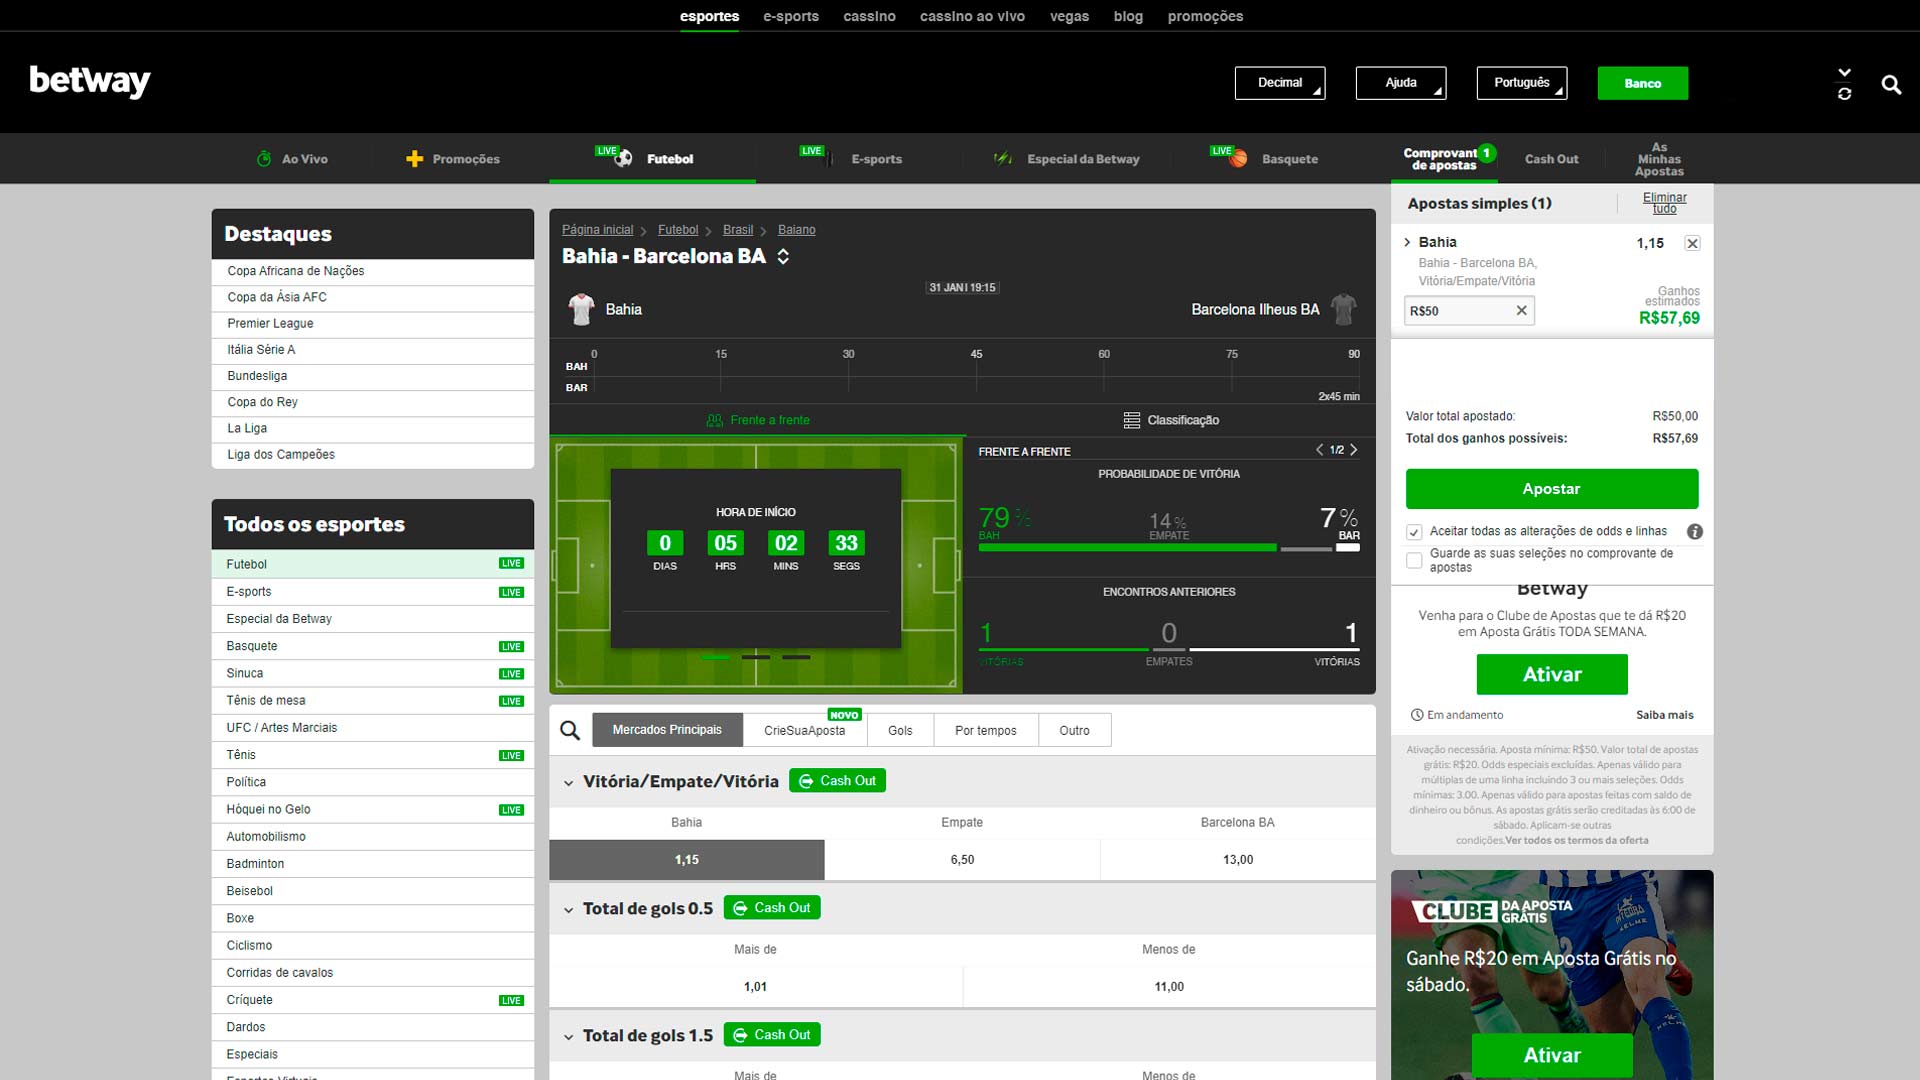
Task: Open the search icon in the top bar
Action: coord(1891,85)
